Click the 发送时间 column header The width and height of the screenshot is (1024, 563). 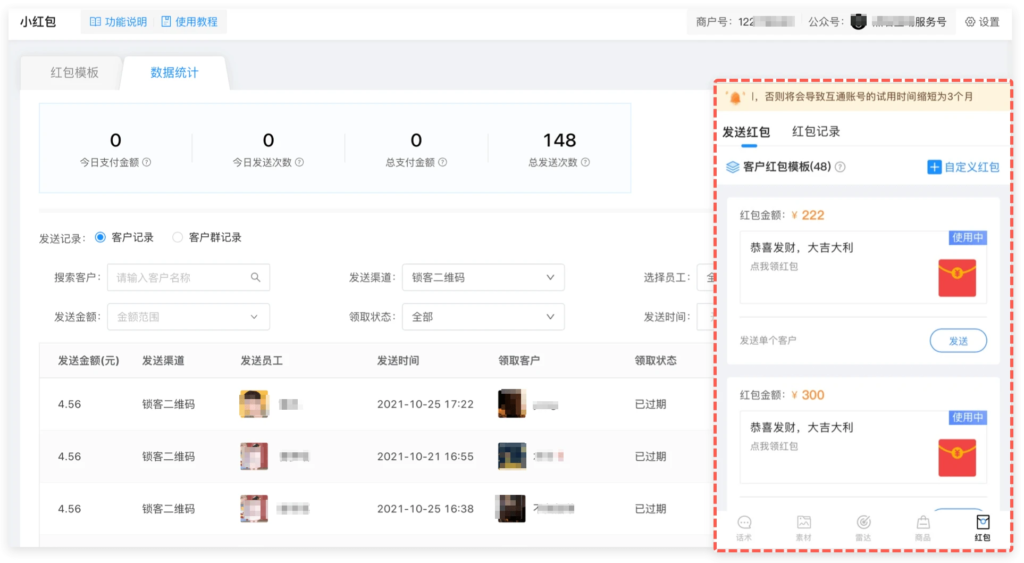click(398, 361)
